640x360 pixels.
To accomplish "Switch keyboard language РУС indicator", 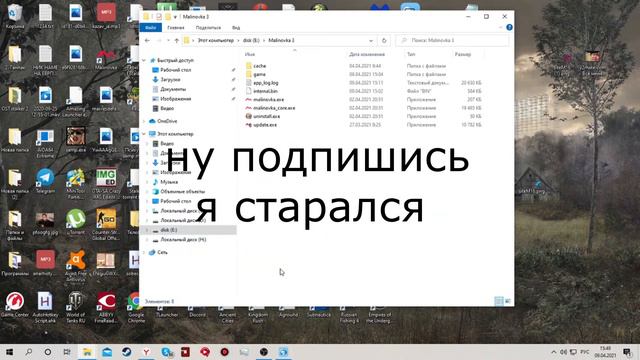I will pyautogui.click(x=585, y=352).
